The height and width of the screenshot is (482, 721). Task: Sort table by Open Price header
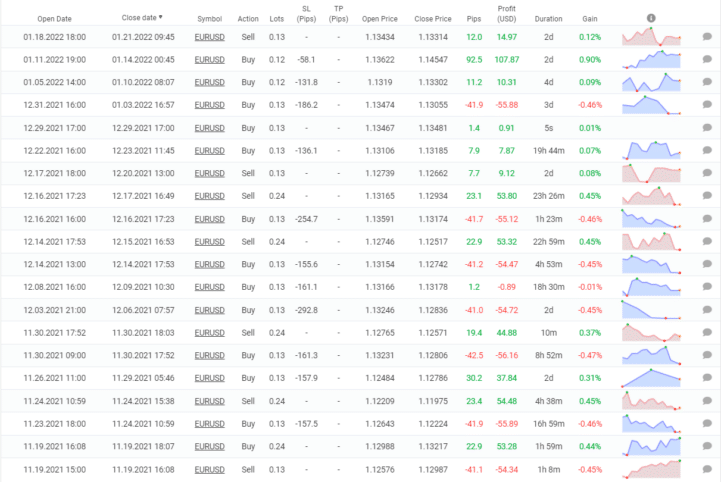coord(379,19)
